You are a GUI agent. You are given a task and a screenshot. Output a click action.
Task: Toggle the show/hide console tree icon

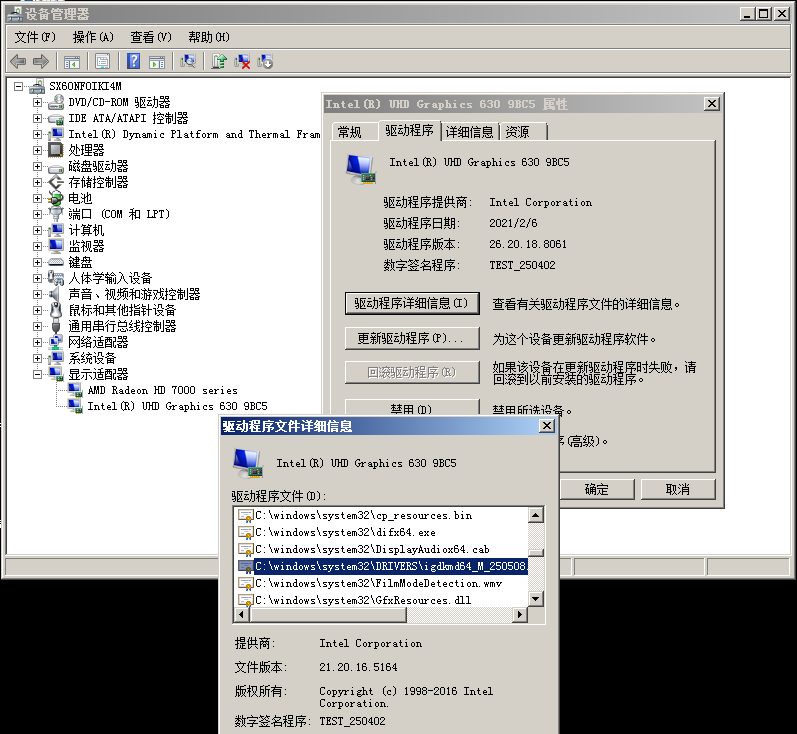[72, 62]
